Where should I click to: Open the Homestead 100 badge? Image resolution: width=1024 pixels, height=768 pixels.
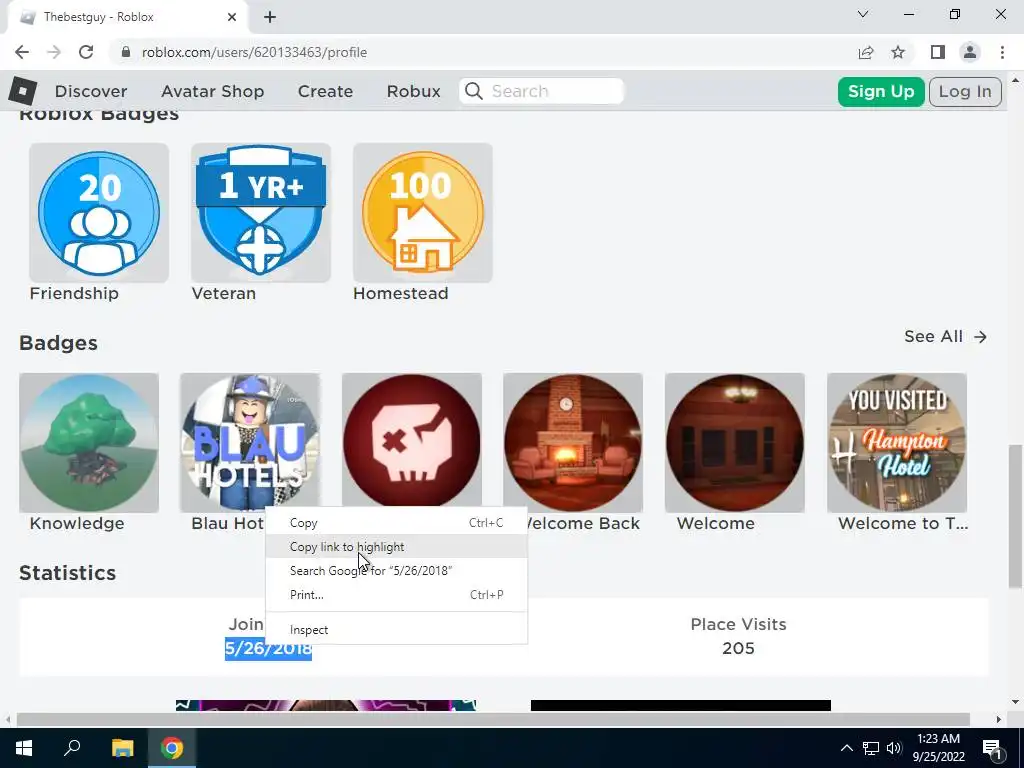click(x=423, y=213)
